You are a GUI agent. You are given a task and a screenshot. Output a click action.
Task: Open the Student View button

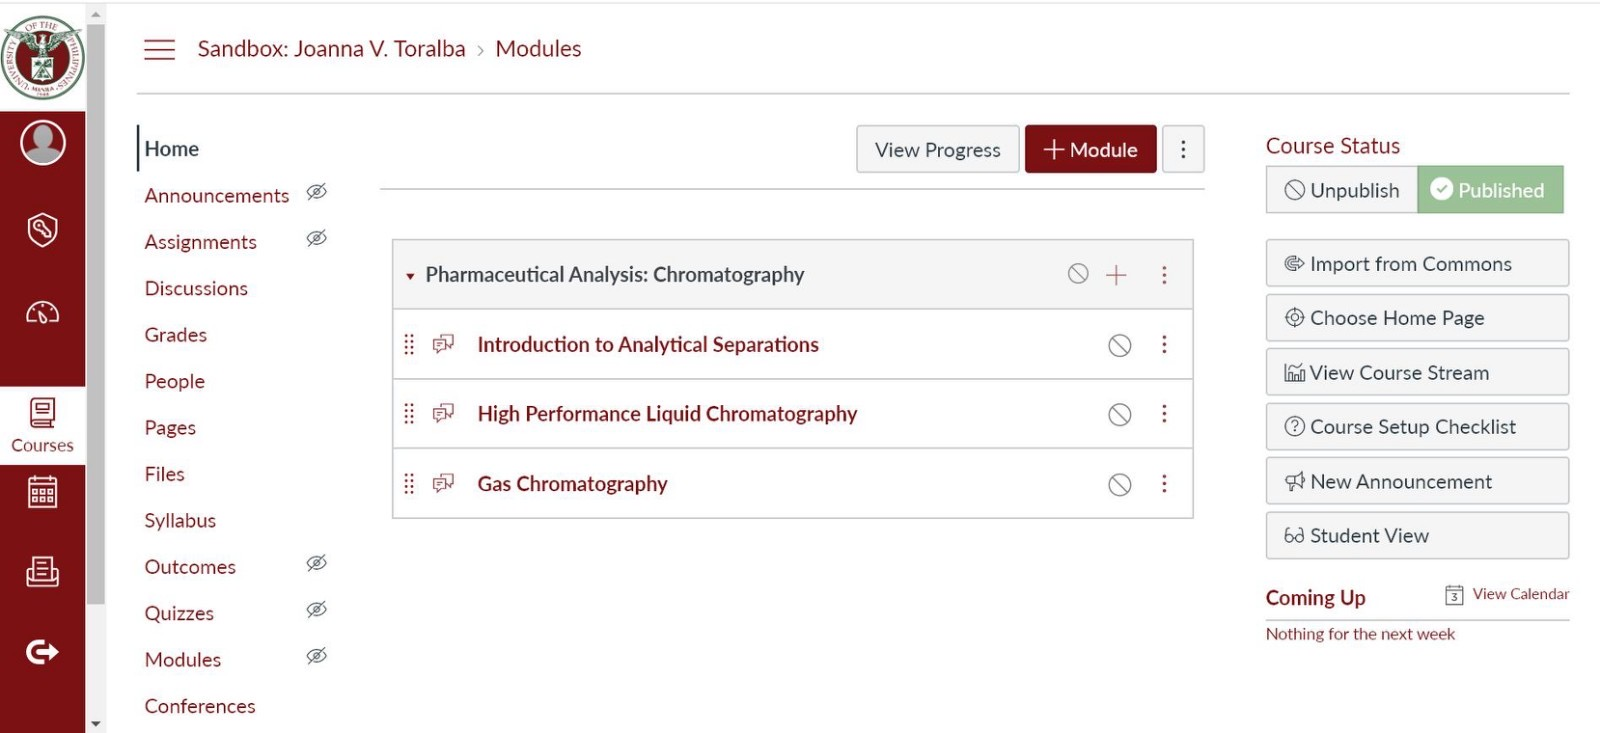point(1416,536)
